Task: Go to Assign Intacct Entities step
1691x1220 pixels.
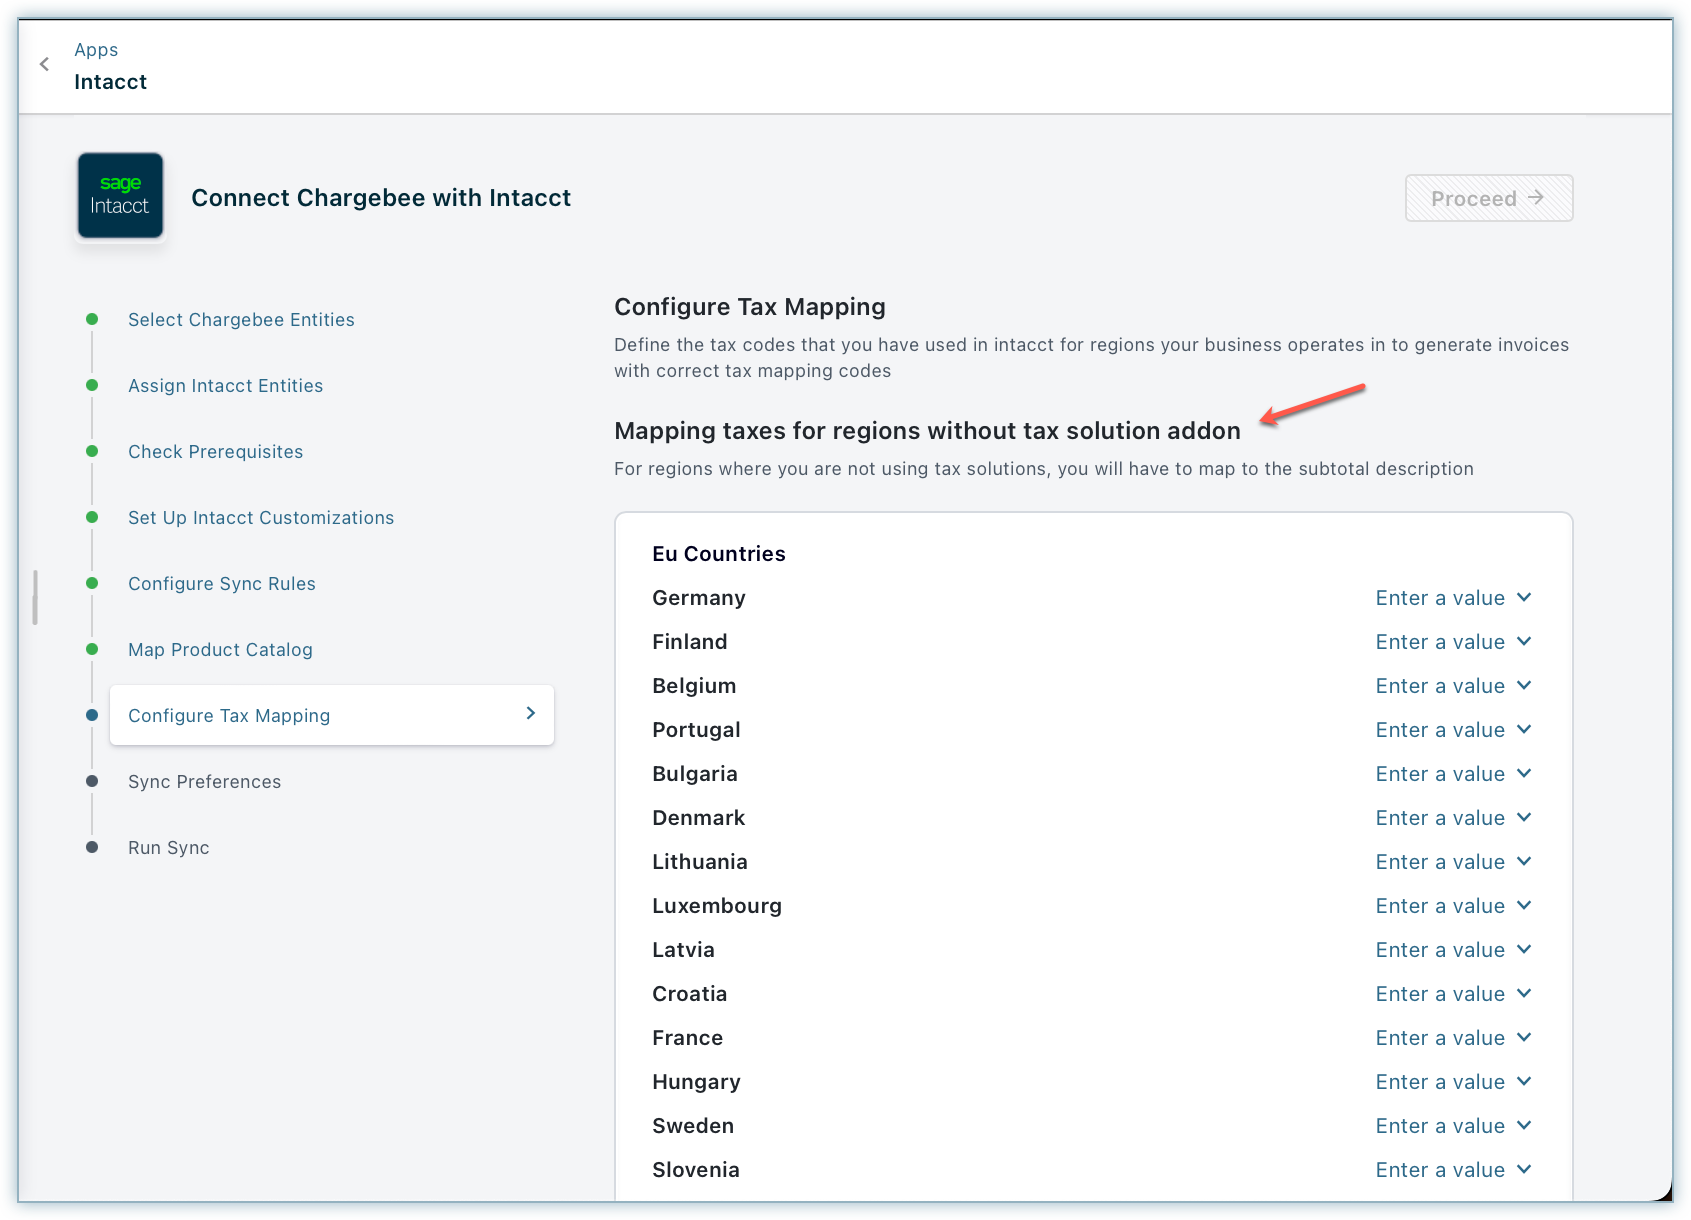Action: point(225,386)
